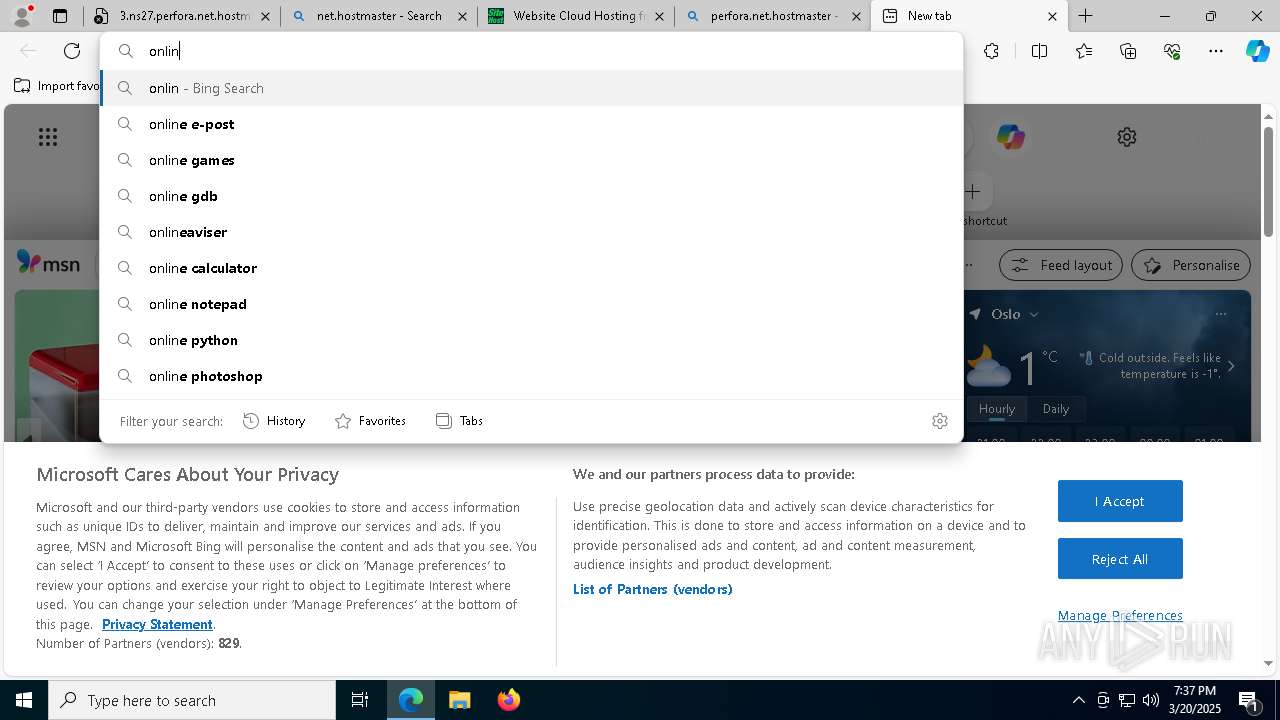Open Task View on the taskbar
The image size is (1280, 720).
[360, 700]
